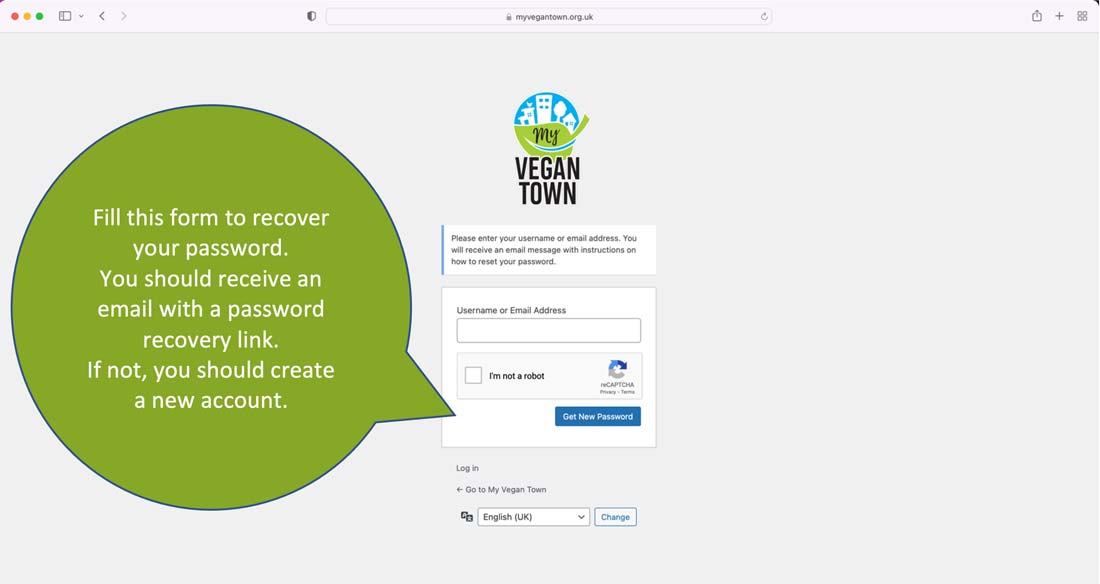
Task: Show the tab overview grid icon
Action: coord(1082,16)
